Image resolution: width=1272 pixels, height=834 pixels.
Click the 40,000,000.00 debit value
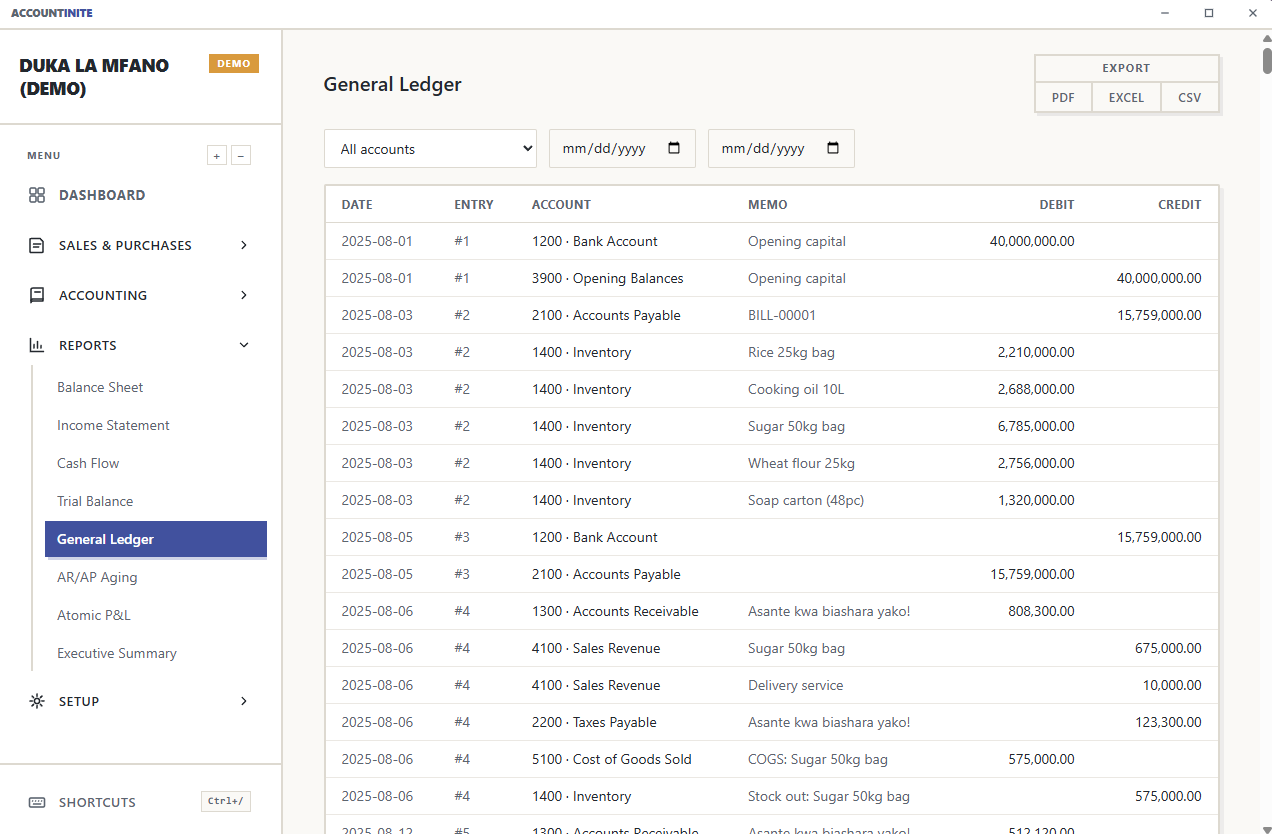[x=1032, y=241]
